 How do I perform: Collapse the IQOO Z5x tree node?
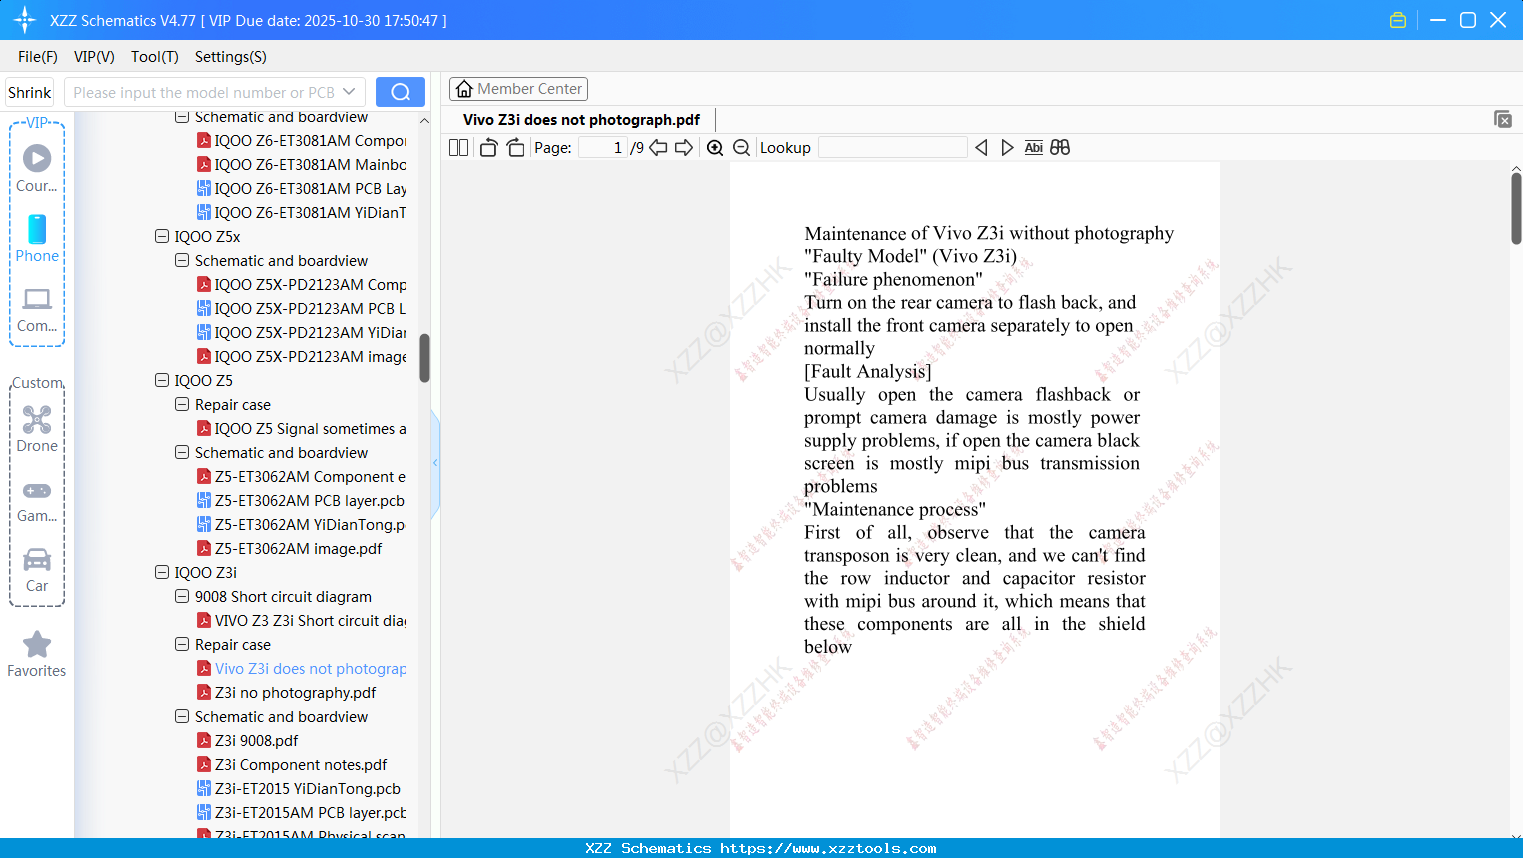[162, 237]
